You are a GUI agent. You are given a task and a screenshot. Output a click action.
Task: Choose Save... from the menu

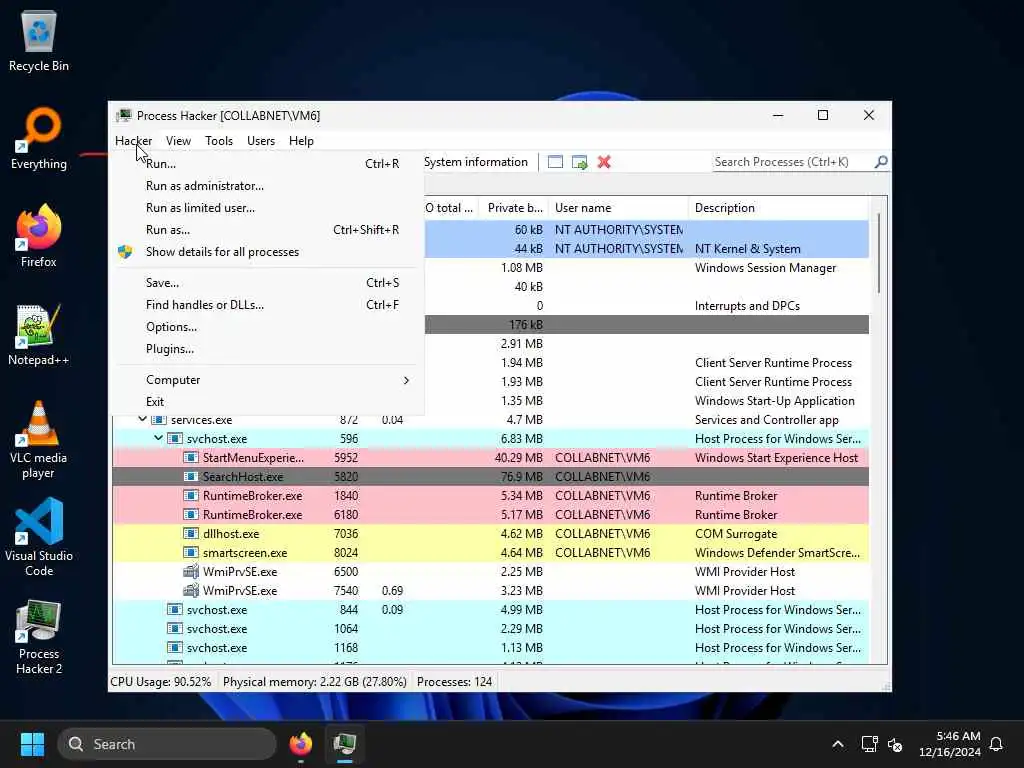click(x=268, y=283)
